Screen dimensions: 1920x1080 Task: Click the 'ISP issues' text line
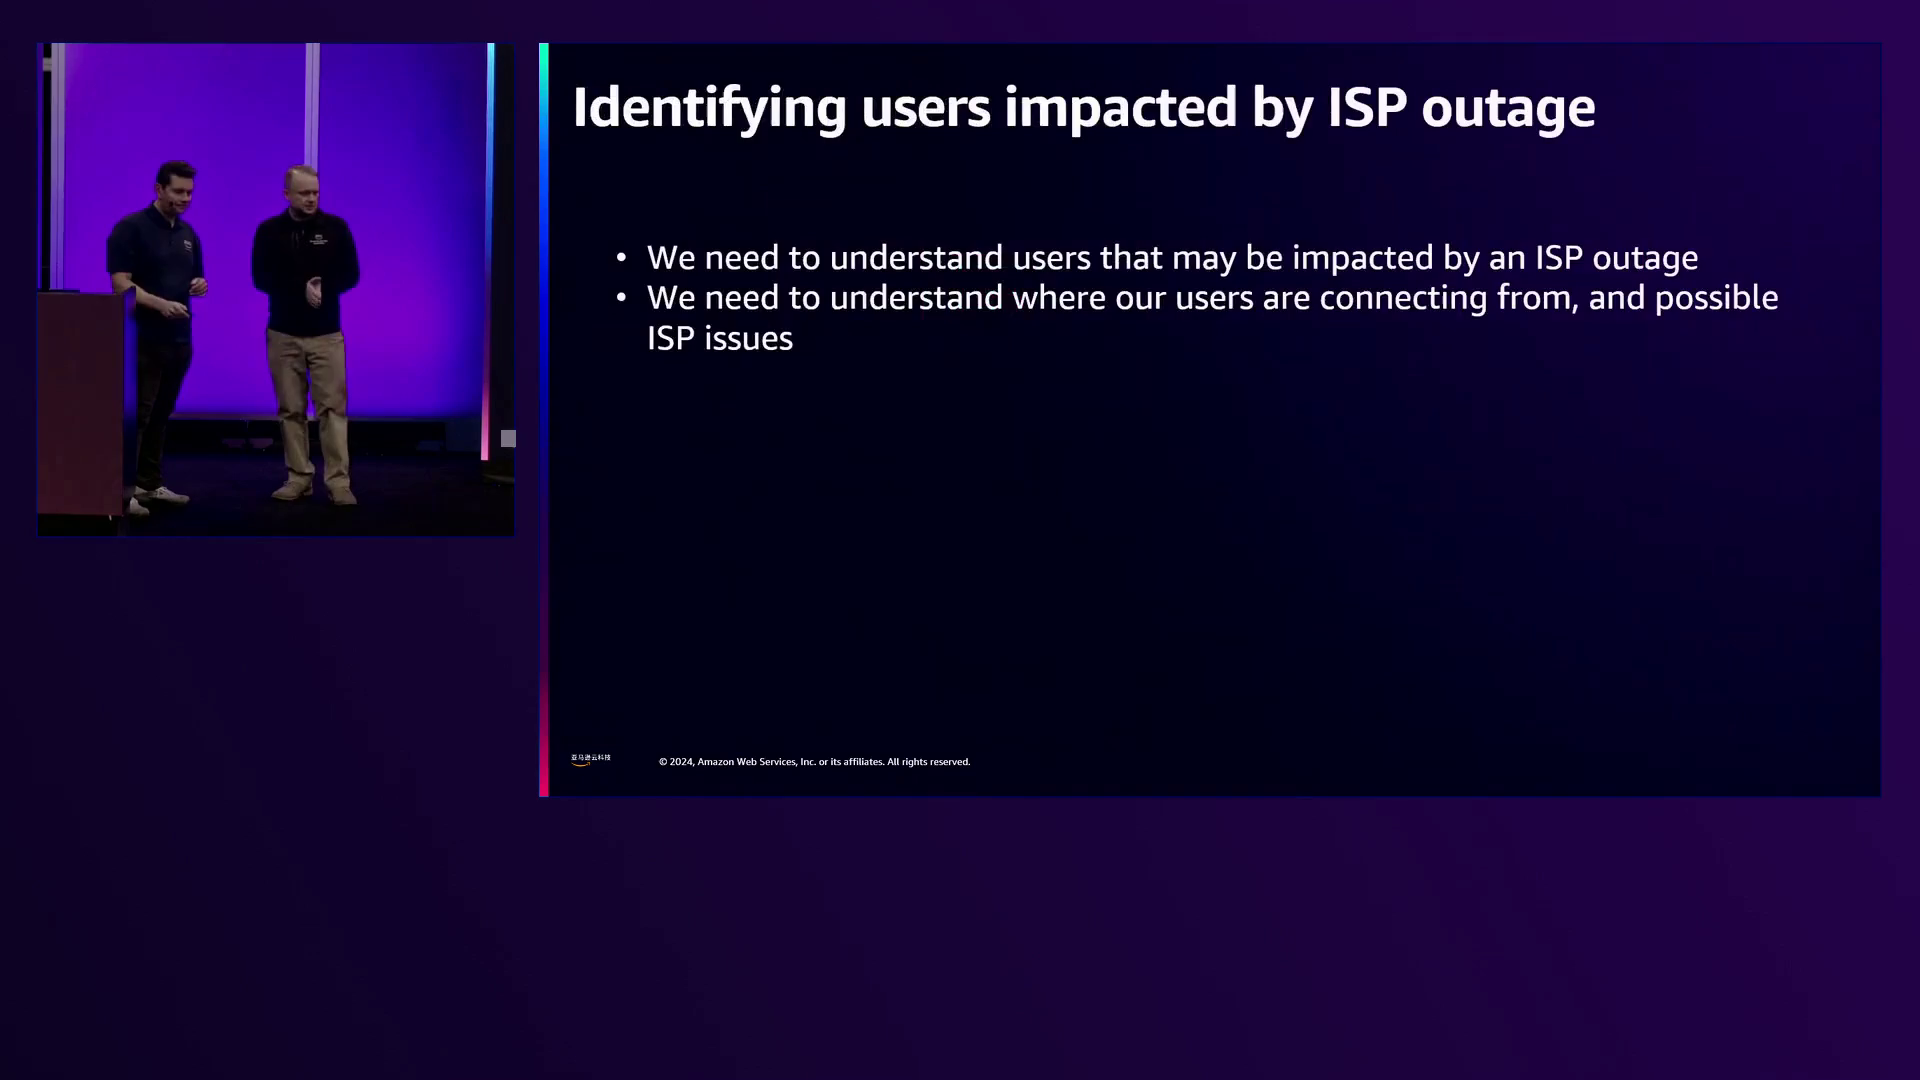[x=719, y=339]
